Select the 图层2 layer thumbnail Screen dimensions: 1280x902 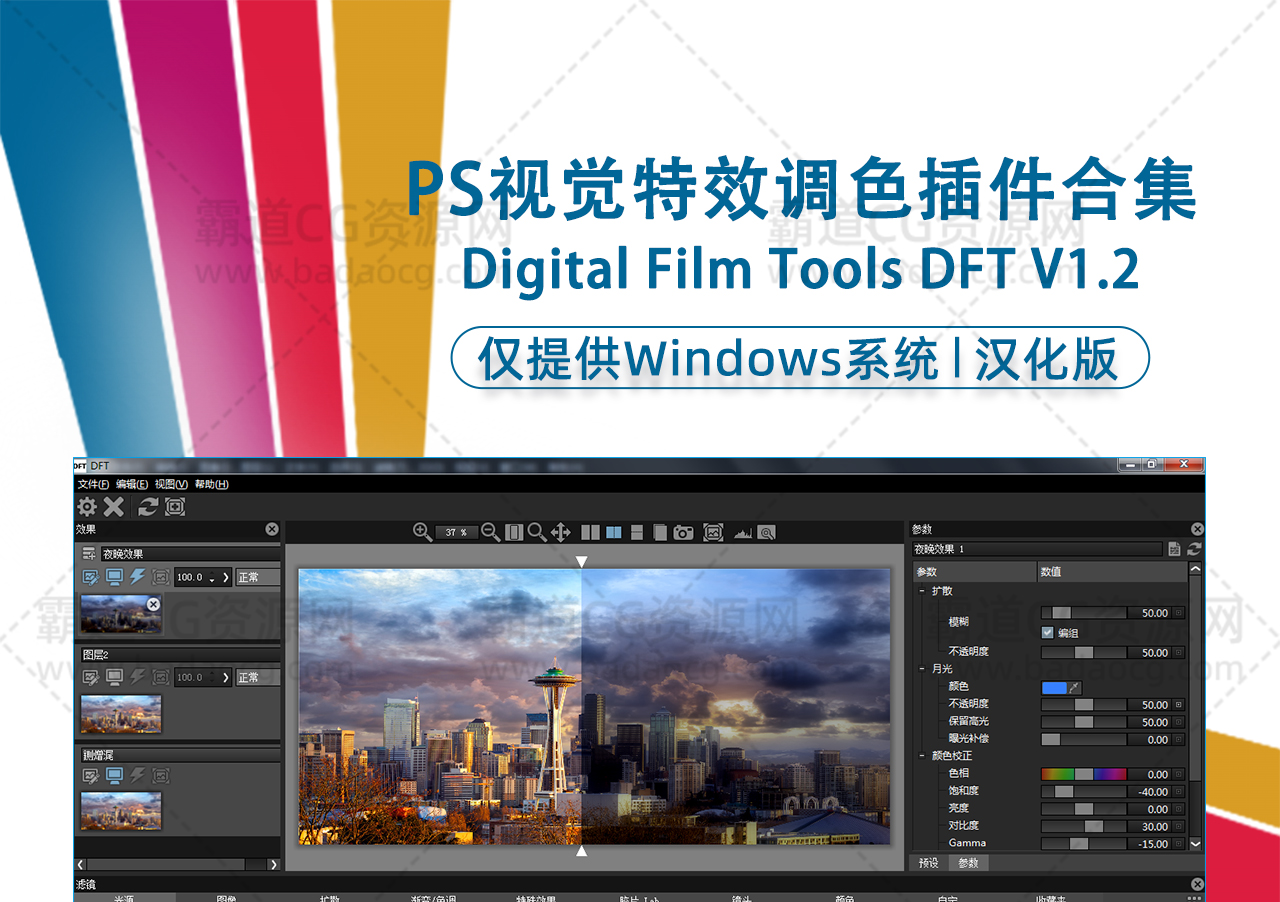pos(120,714)
